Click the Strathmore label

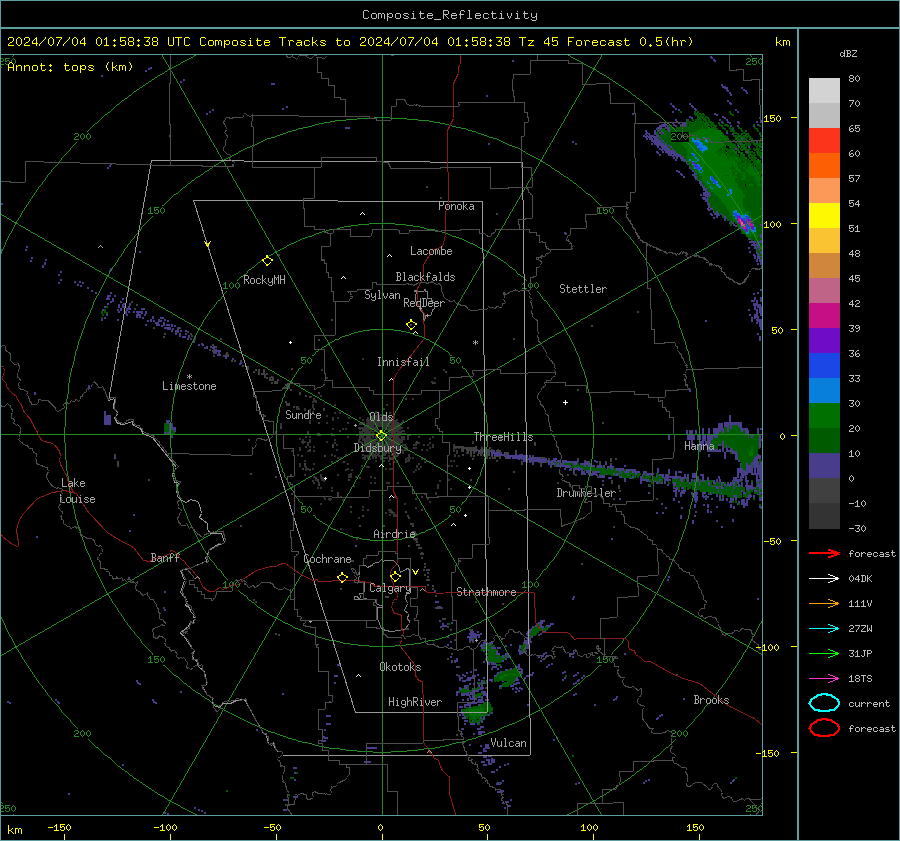486,592
